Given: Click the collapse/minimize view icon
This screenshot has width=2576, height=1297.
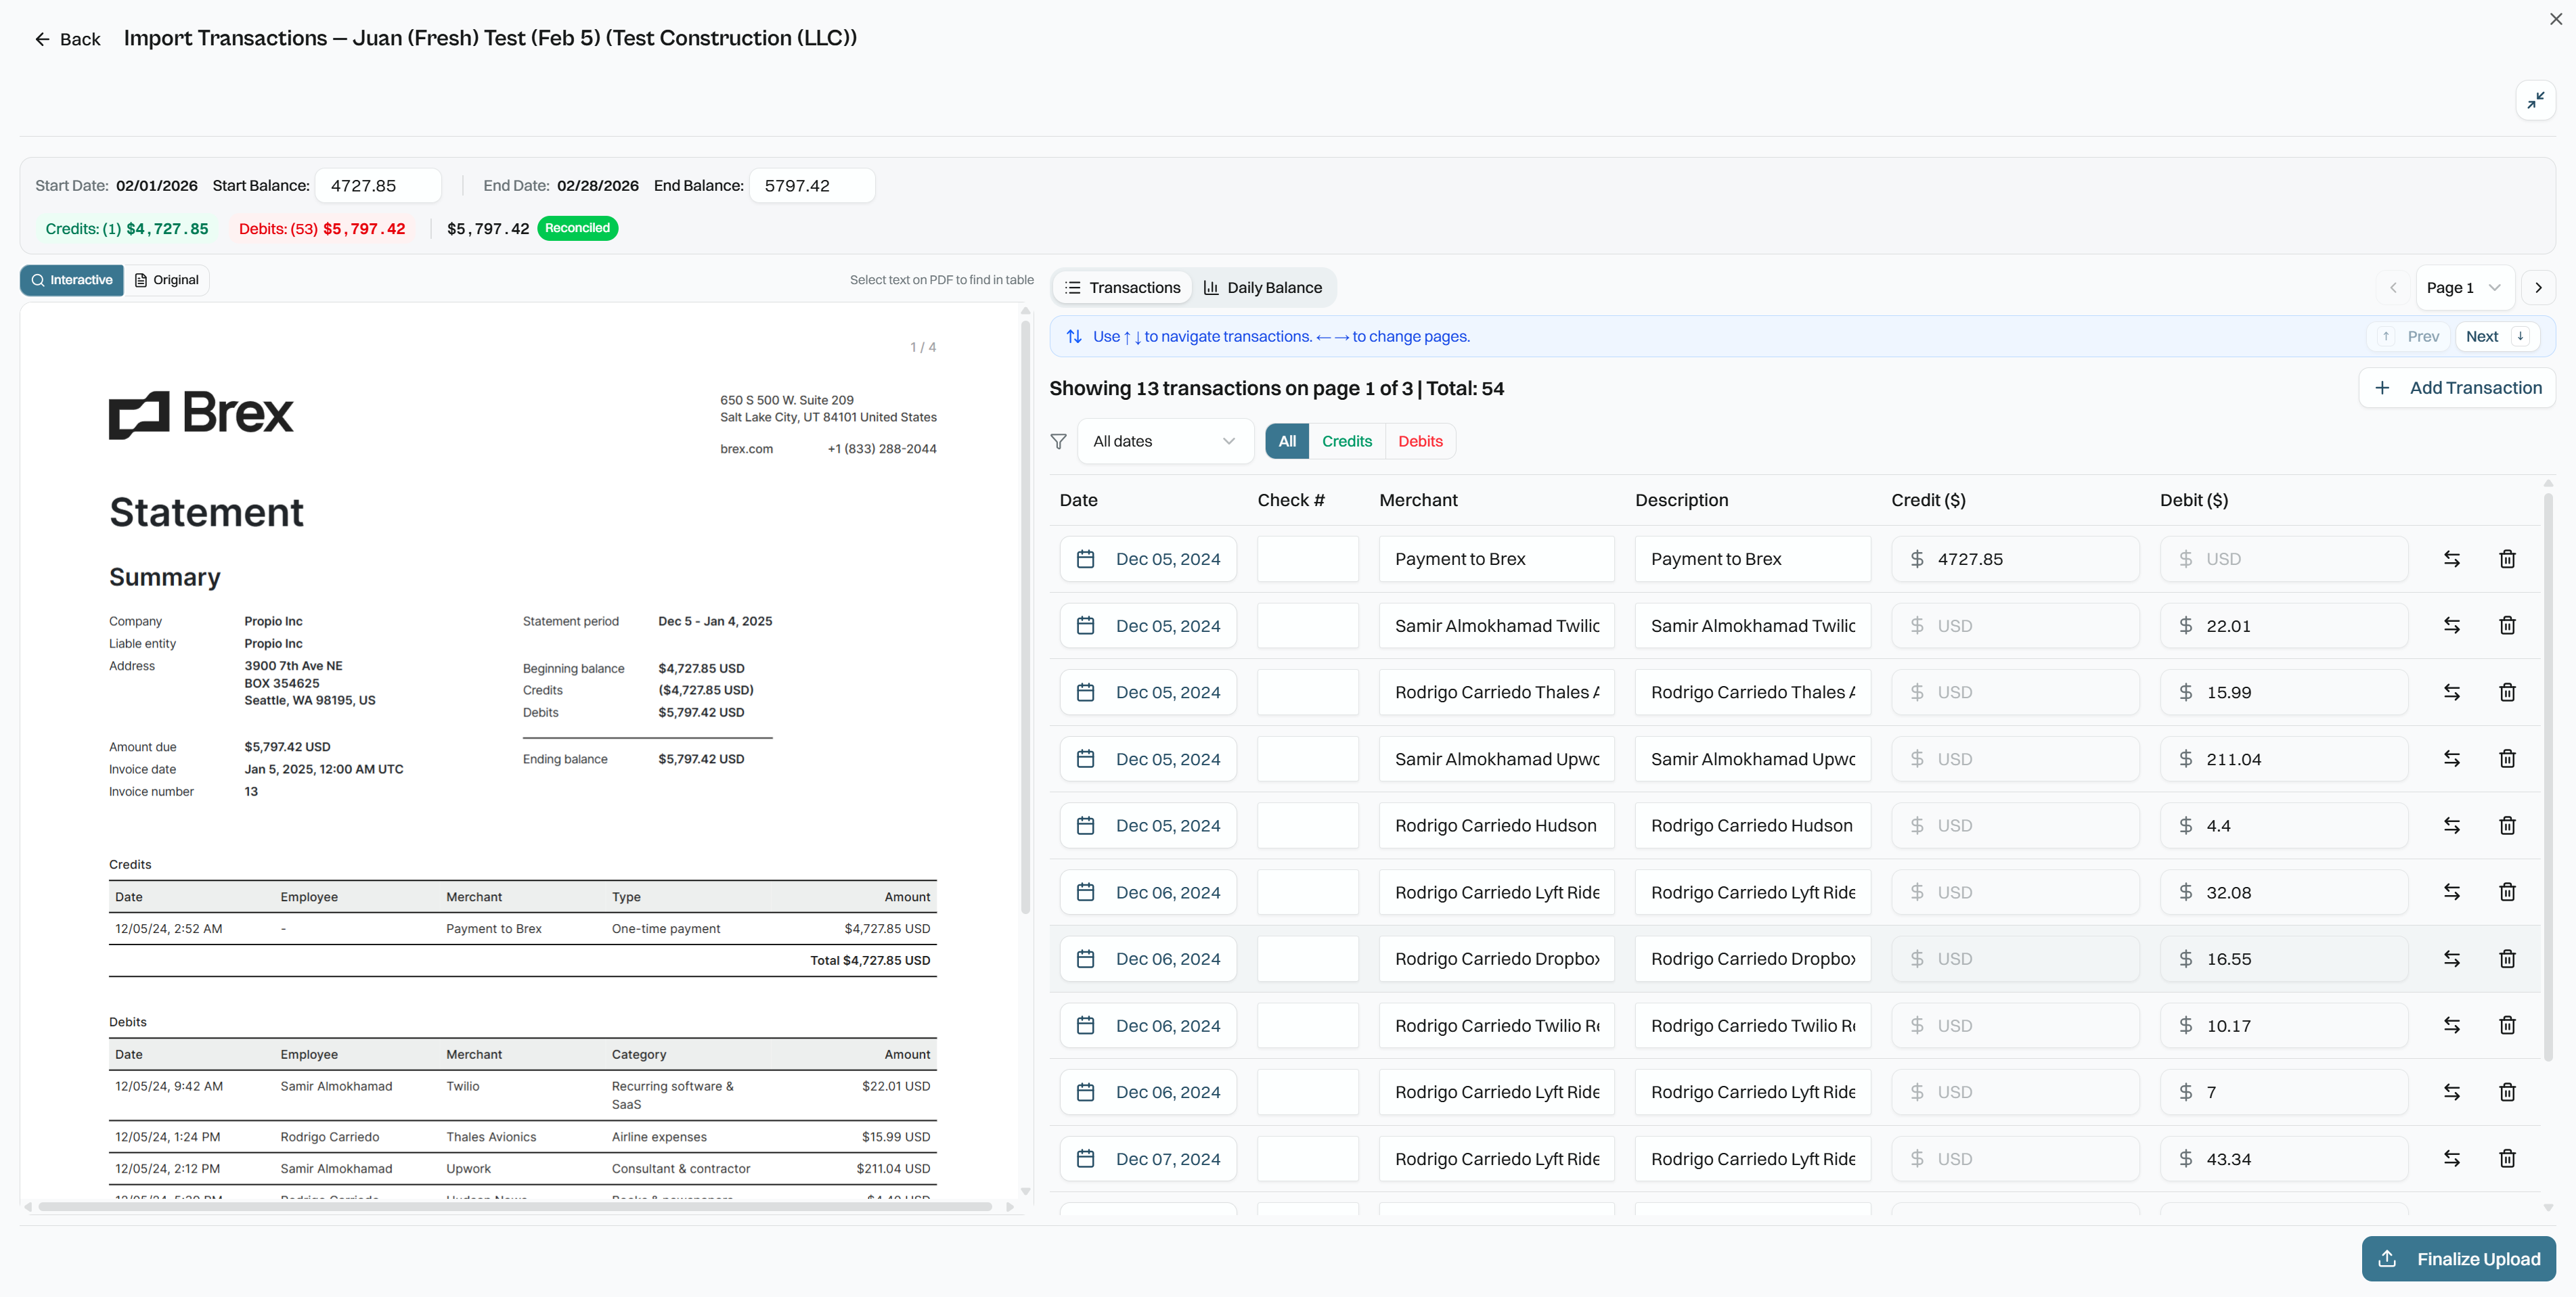Looking at the screenshot, I should click(2535, 100).
